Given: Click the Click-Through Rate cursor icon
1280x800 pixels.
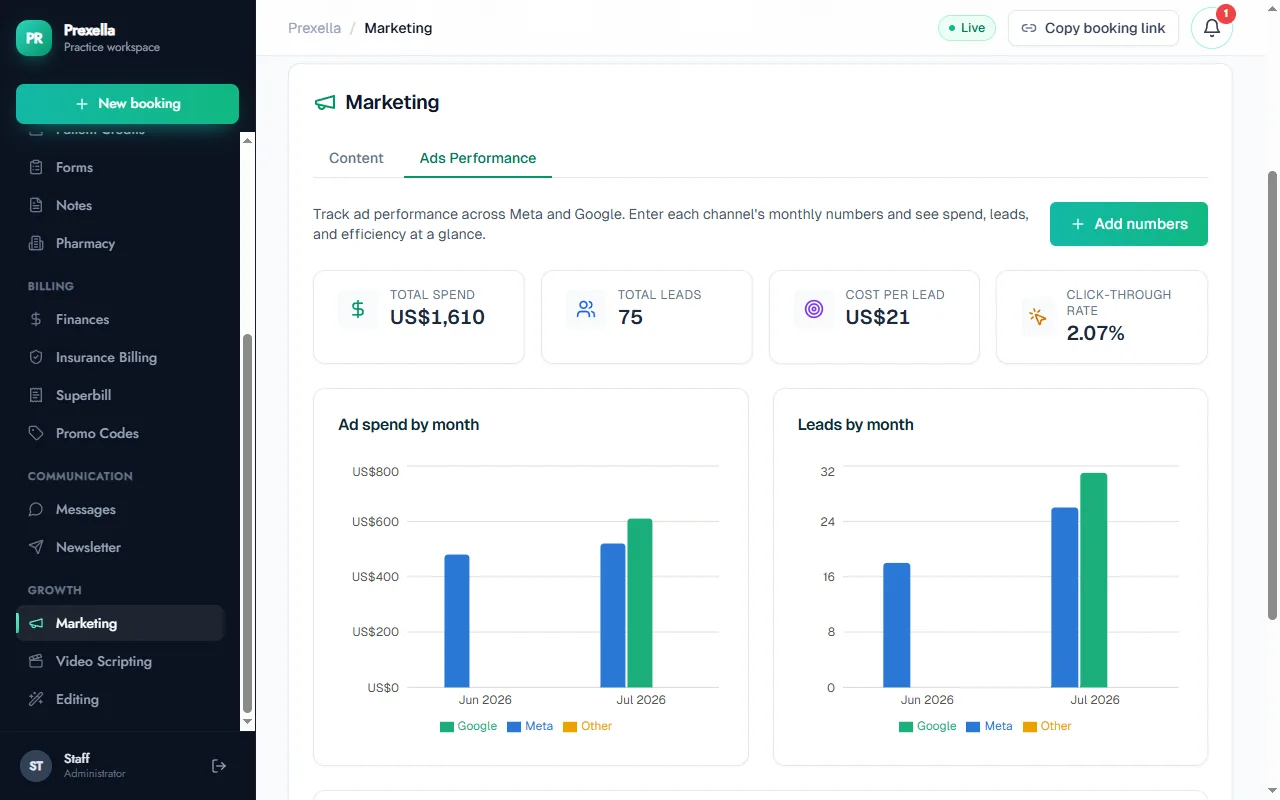Looking at the screenshot, I should point(1038,317).
